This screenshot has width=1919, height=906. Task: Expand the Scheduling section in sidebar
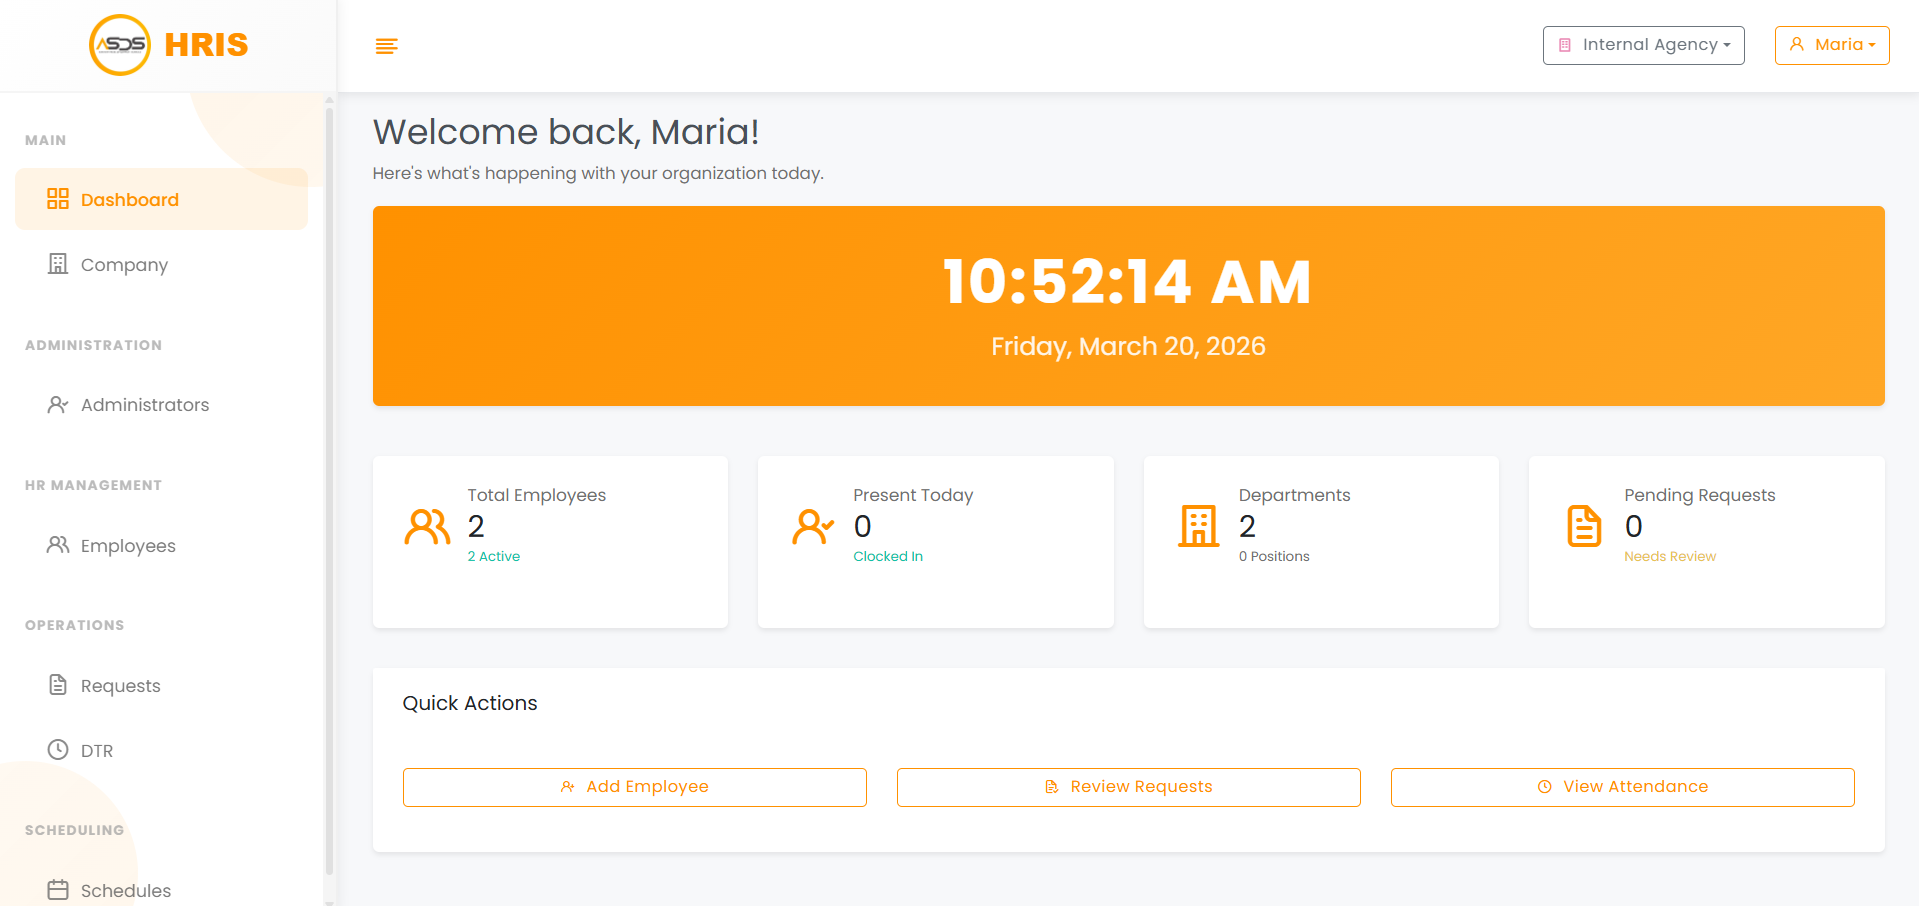click(x=74, y=830)
